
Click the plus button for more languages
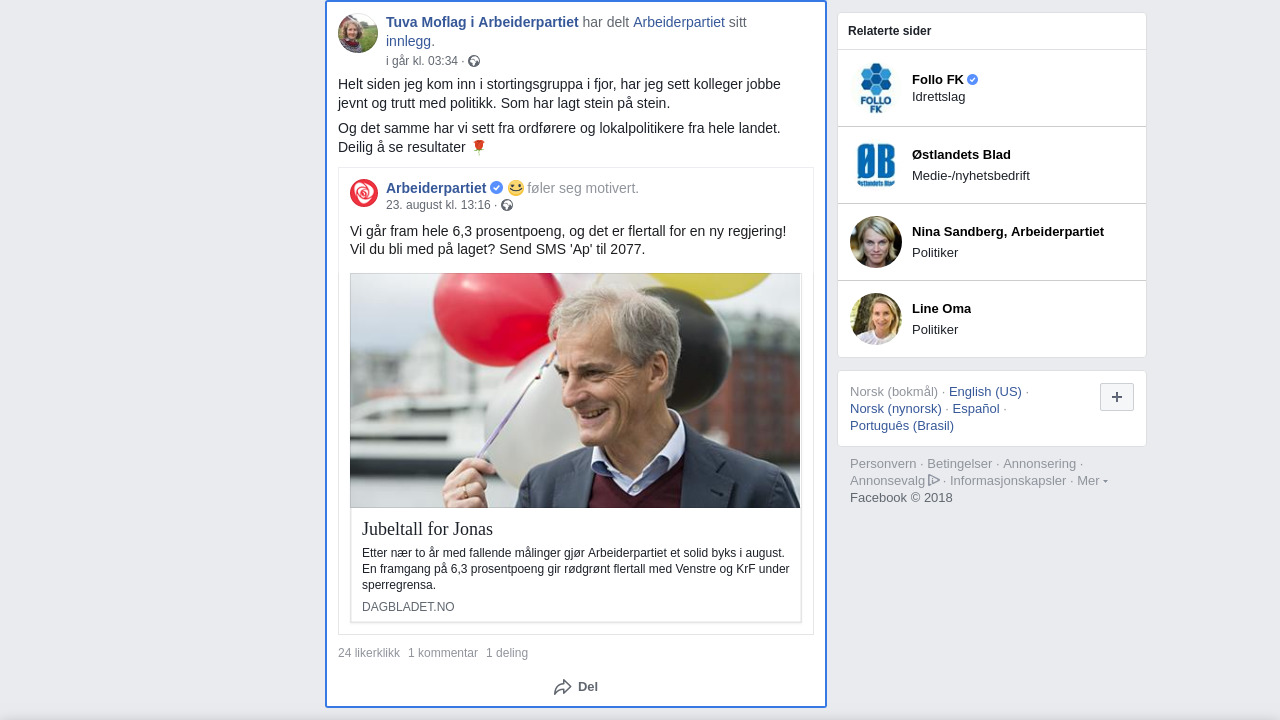1117,397
